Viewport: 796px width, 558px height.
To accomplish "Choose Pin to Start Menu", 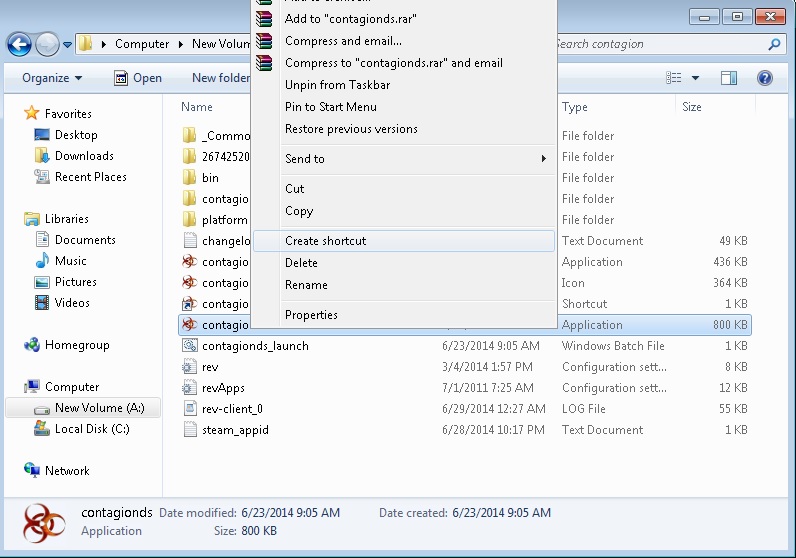I will 404,107.
